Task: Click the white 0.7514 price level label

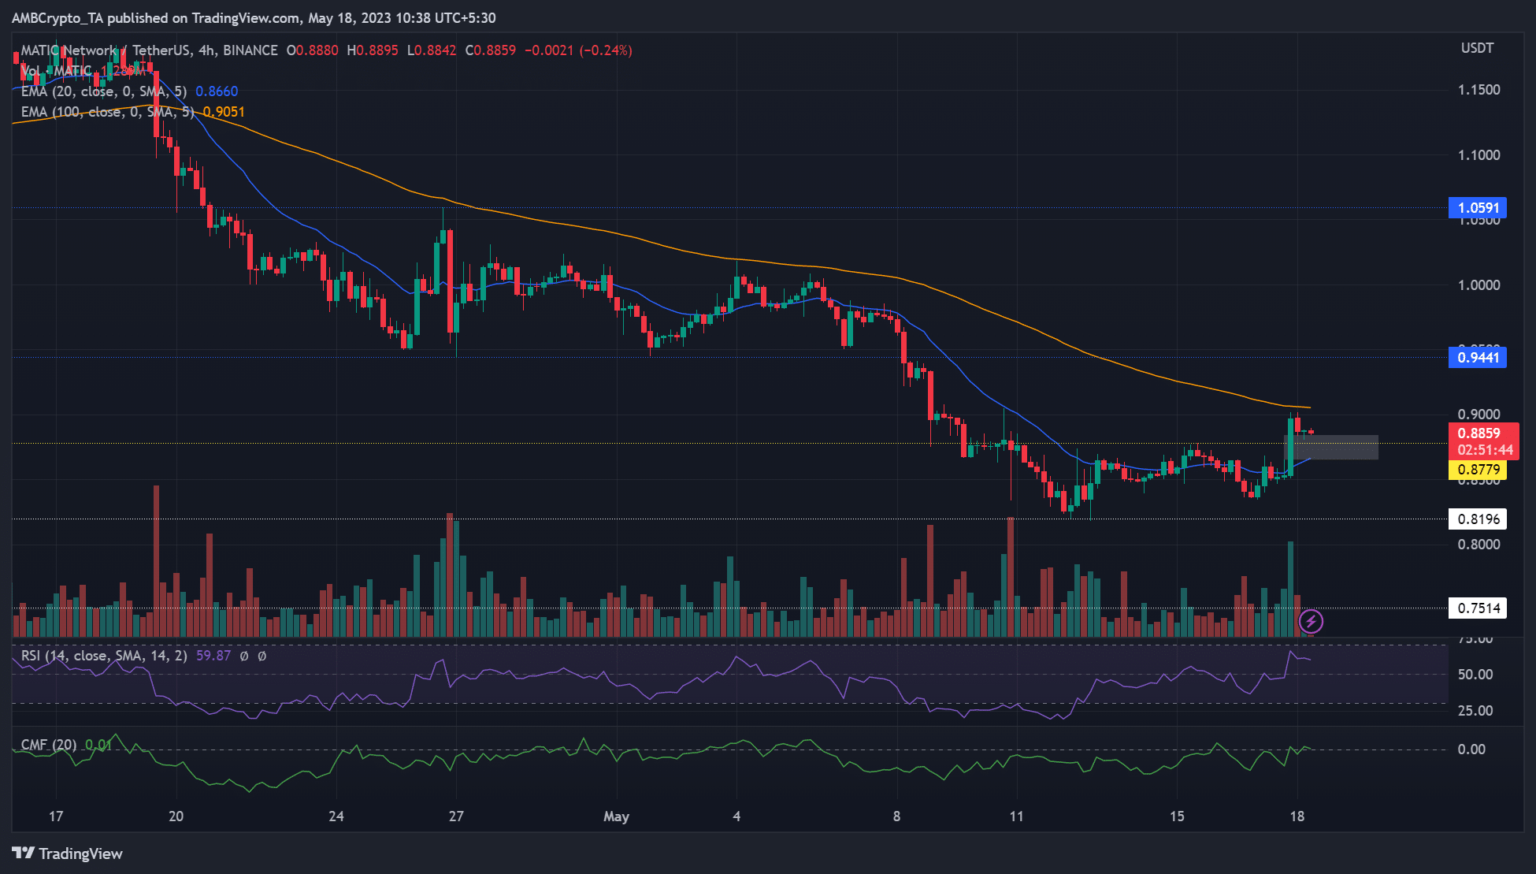Action: 1478,608
